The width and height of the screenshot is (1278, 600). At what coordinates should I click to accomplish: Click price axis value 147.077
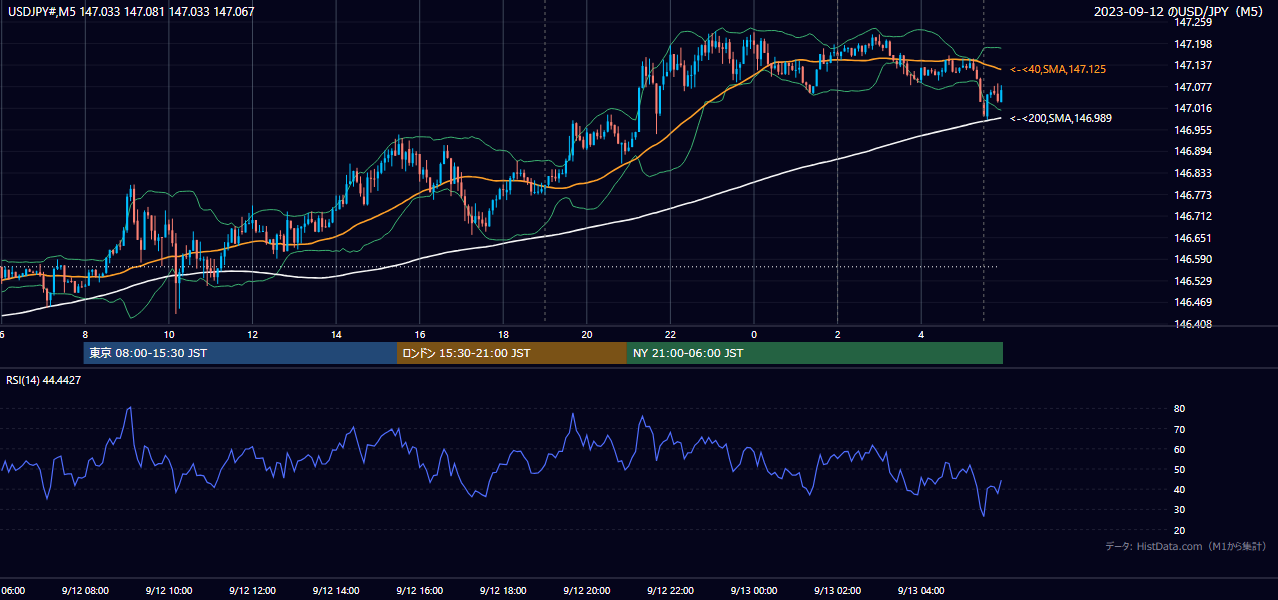coord(1193,87)
